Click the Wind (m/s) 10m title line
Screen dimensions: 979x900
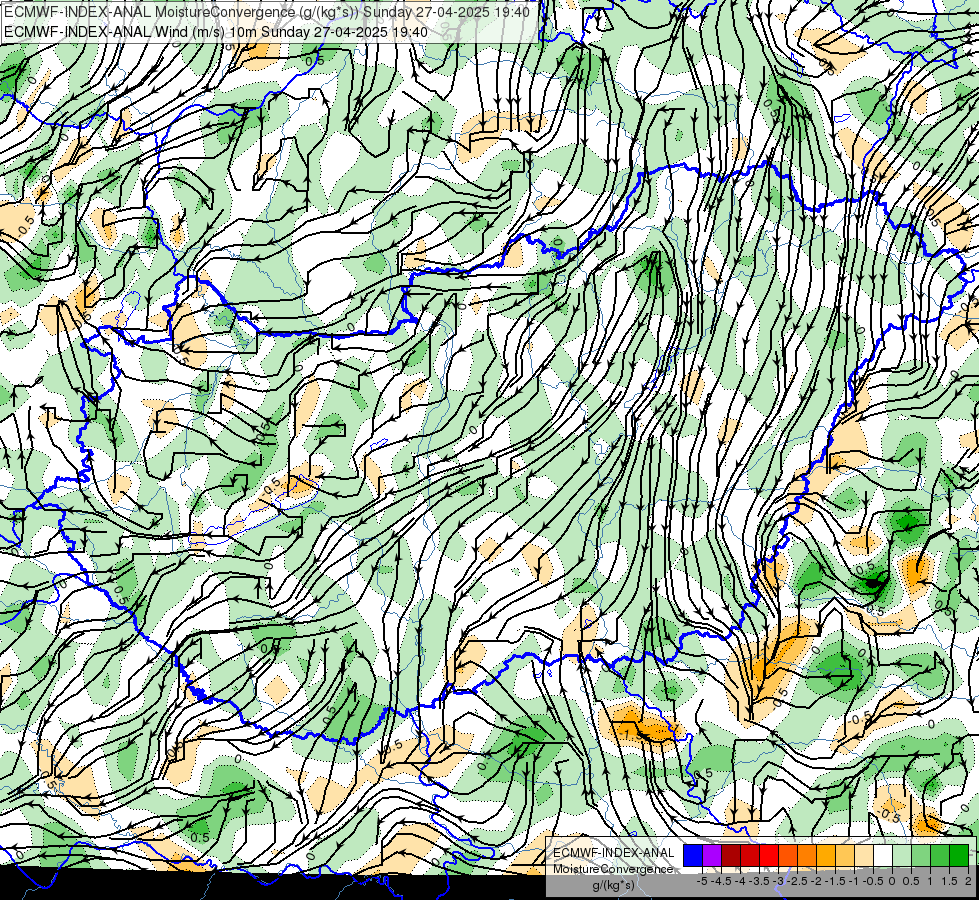click(x=216, y=32)
